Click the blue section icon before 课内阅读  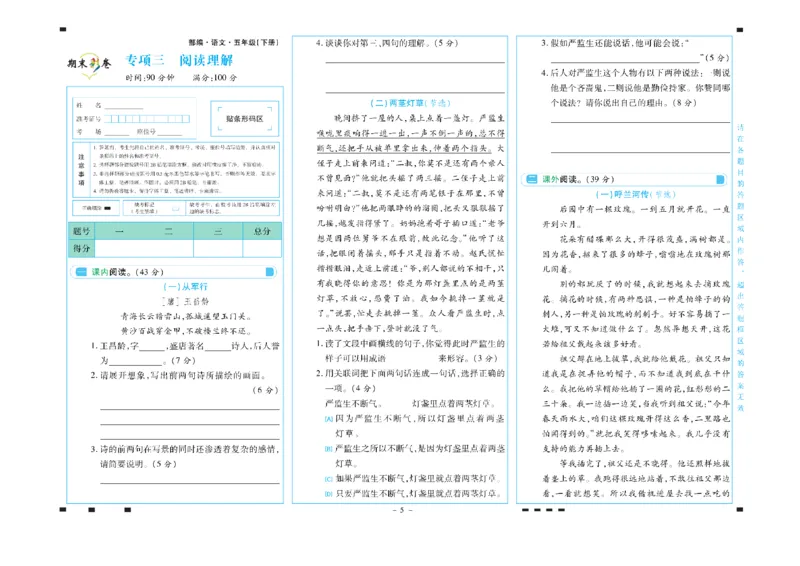pyautogui.click(x=81, y=272)
